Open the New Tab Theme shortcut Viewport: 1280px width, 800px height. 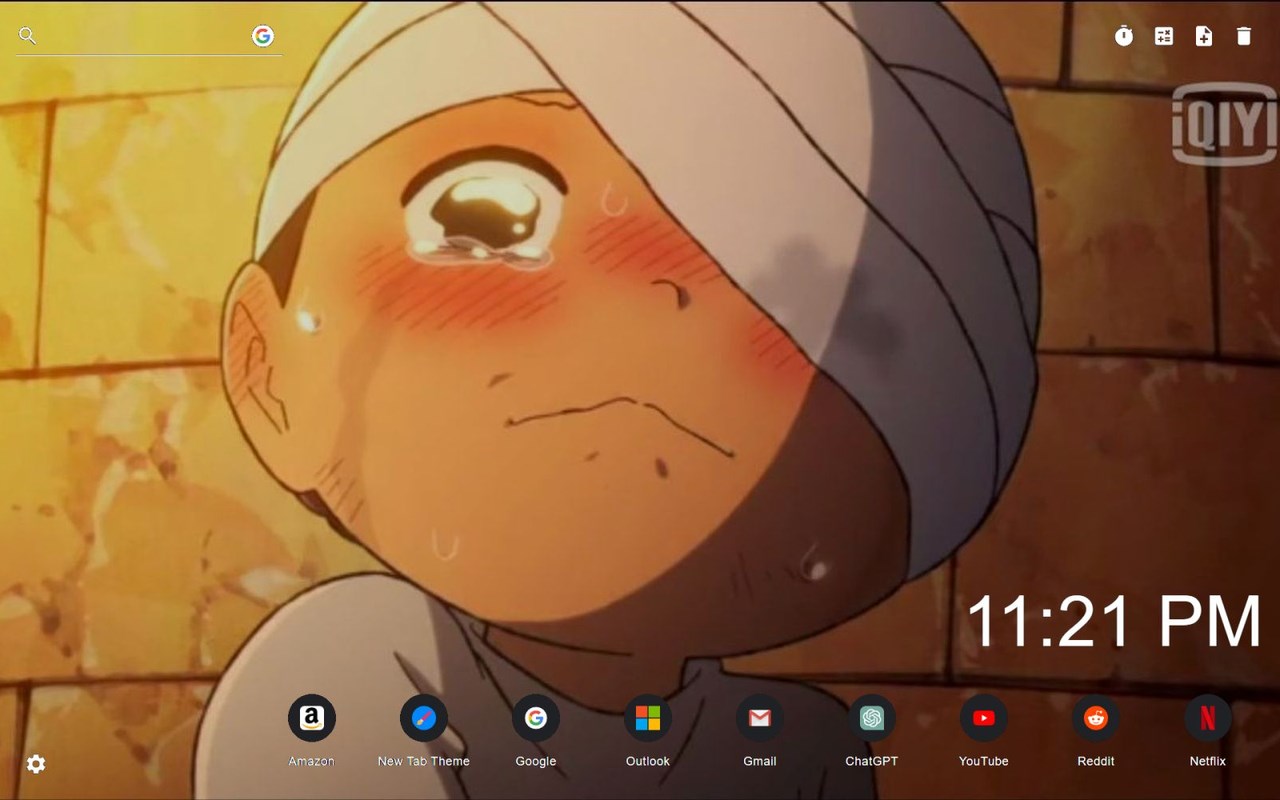(424, 718)
